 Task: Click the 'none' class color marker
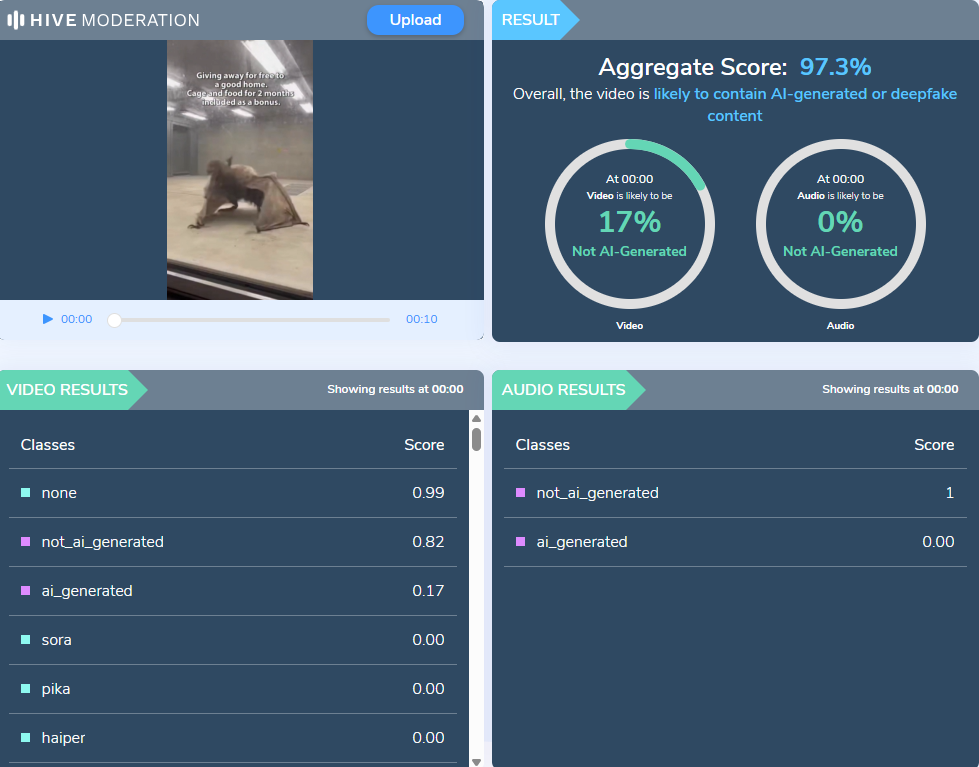coord(25,493)
